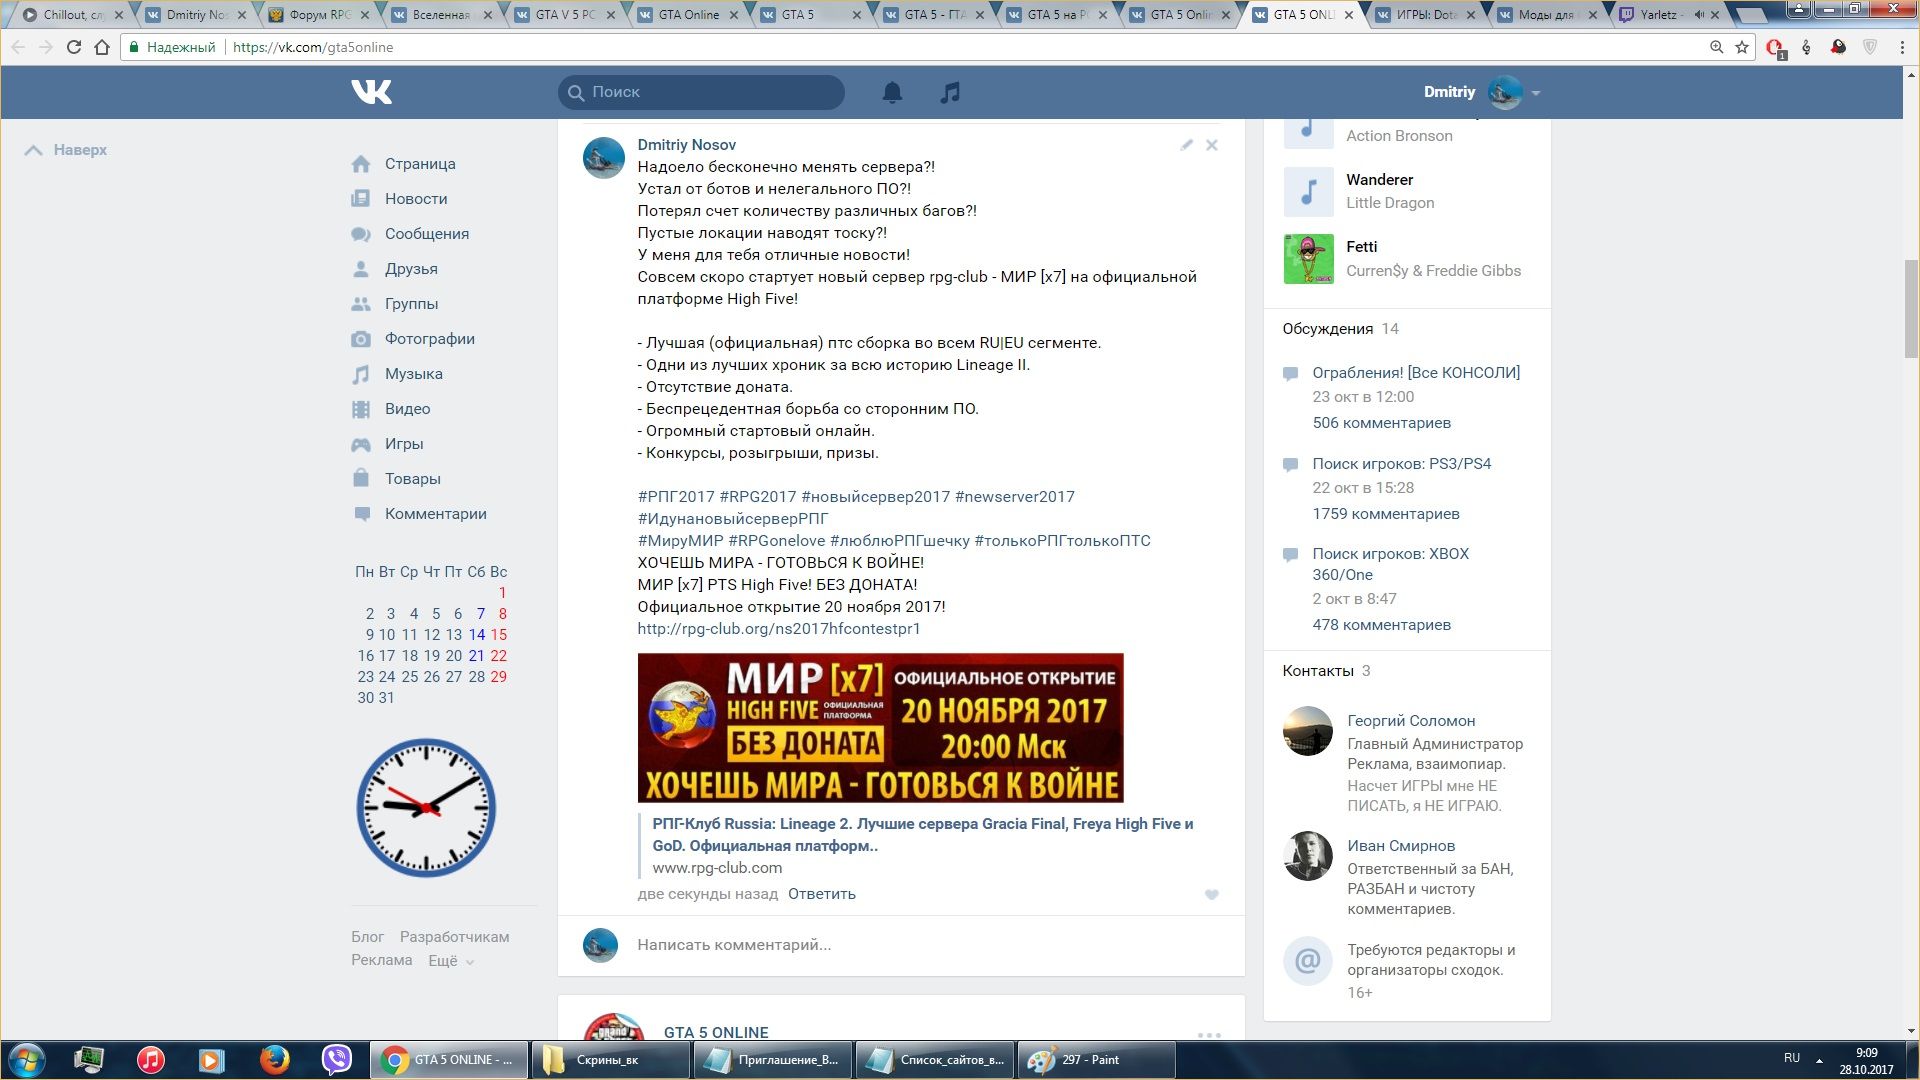Viewport: 1920px width, 1080px height.
Task: Open Viber from the taskbar
Action: [337, 1059]
